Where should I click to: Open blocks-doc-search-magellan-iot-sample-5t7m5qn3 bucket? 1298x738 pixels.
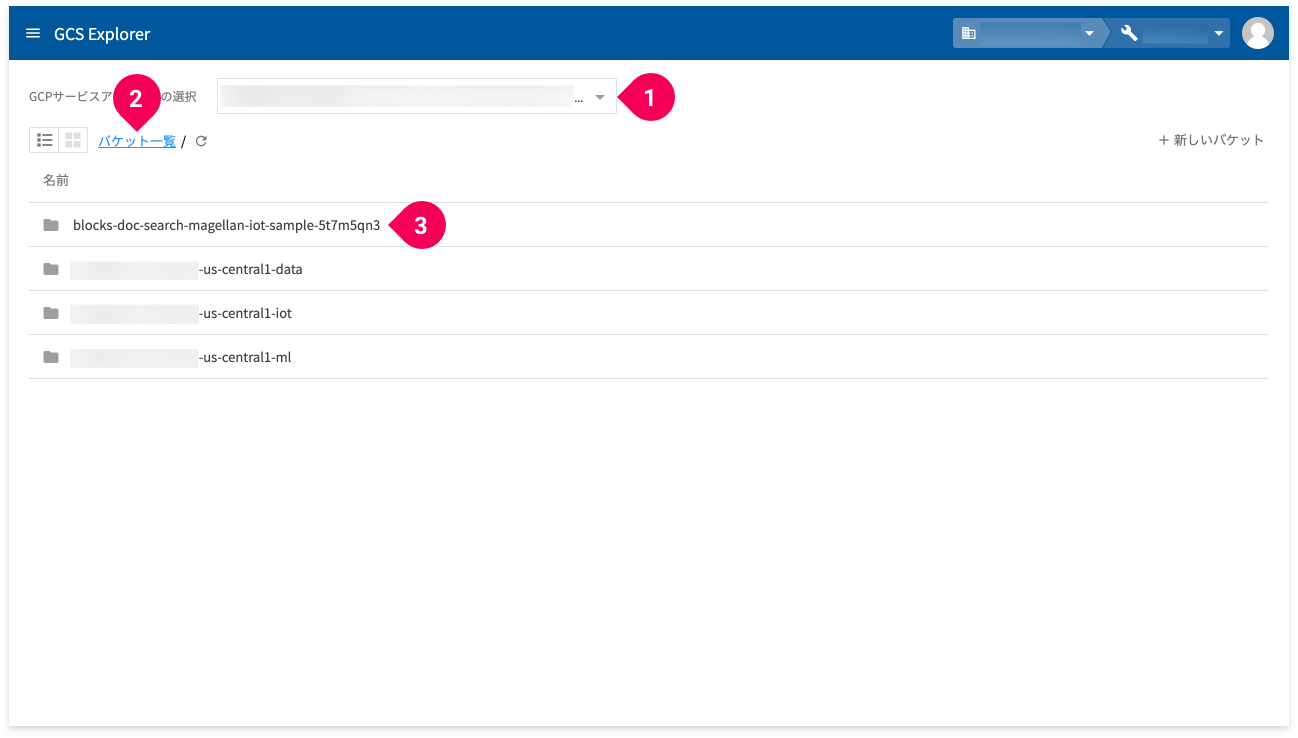click(226, 225)
